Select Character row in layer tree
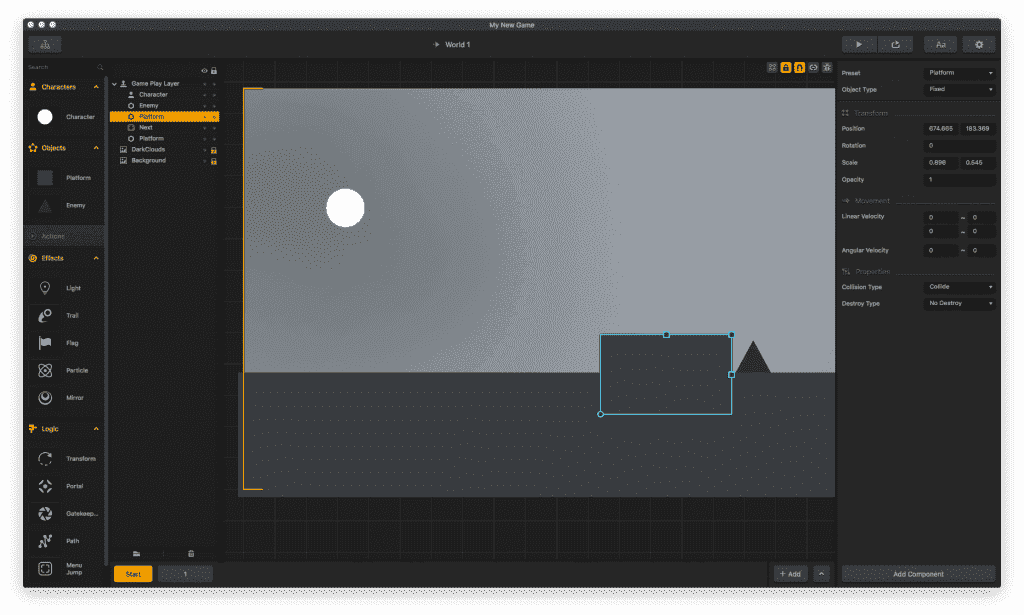1024x615 pixels. [165, 95]
